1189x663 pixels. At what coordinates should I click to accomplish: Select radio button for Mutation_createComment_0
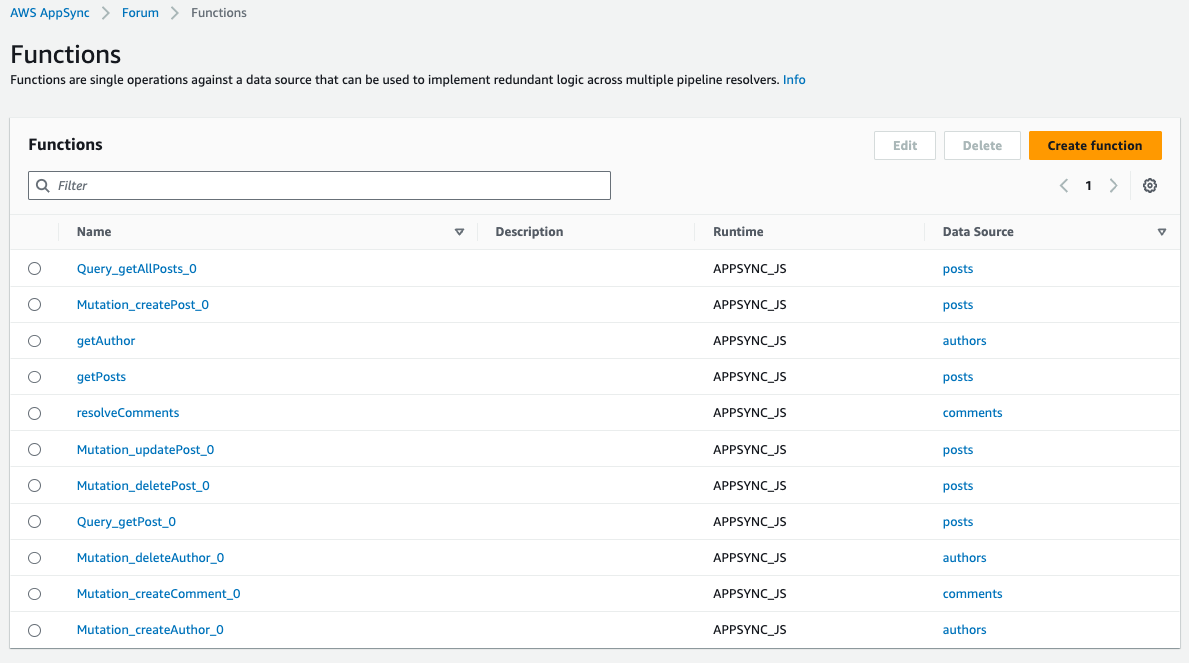tap(35, 594)
